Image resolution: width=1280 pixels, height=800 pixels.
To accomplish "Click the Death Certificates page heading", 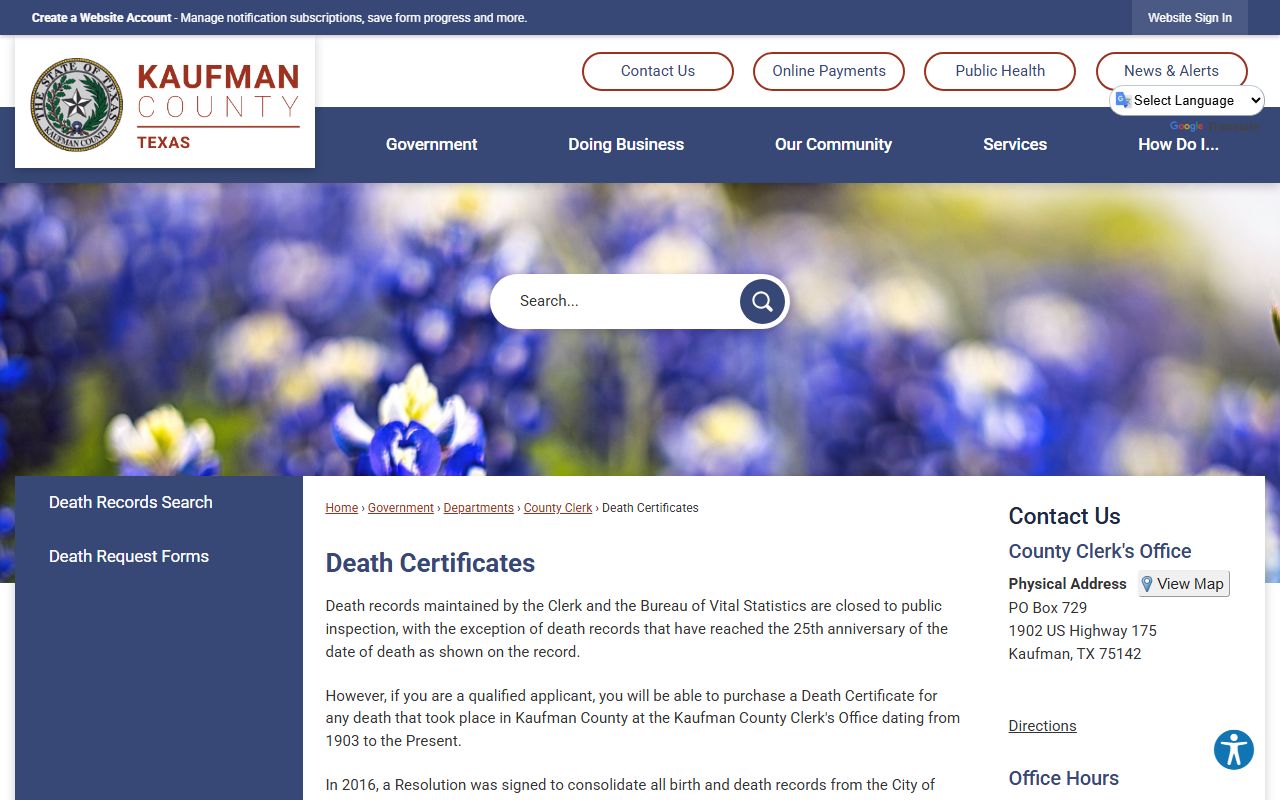I will pos(430,563).
